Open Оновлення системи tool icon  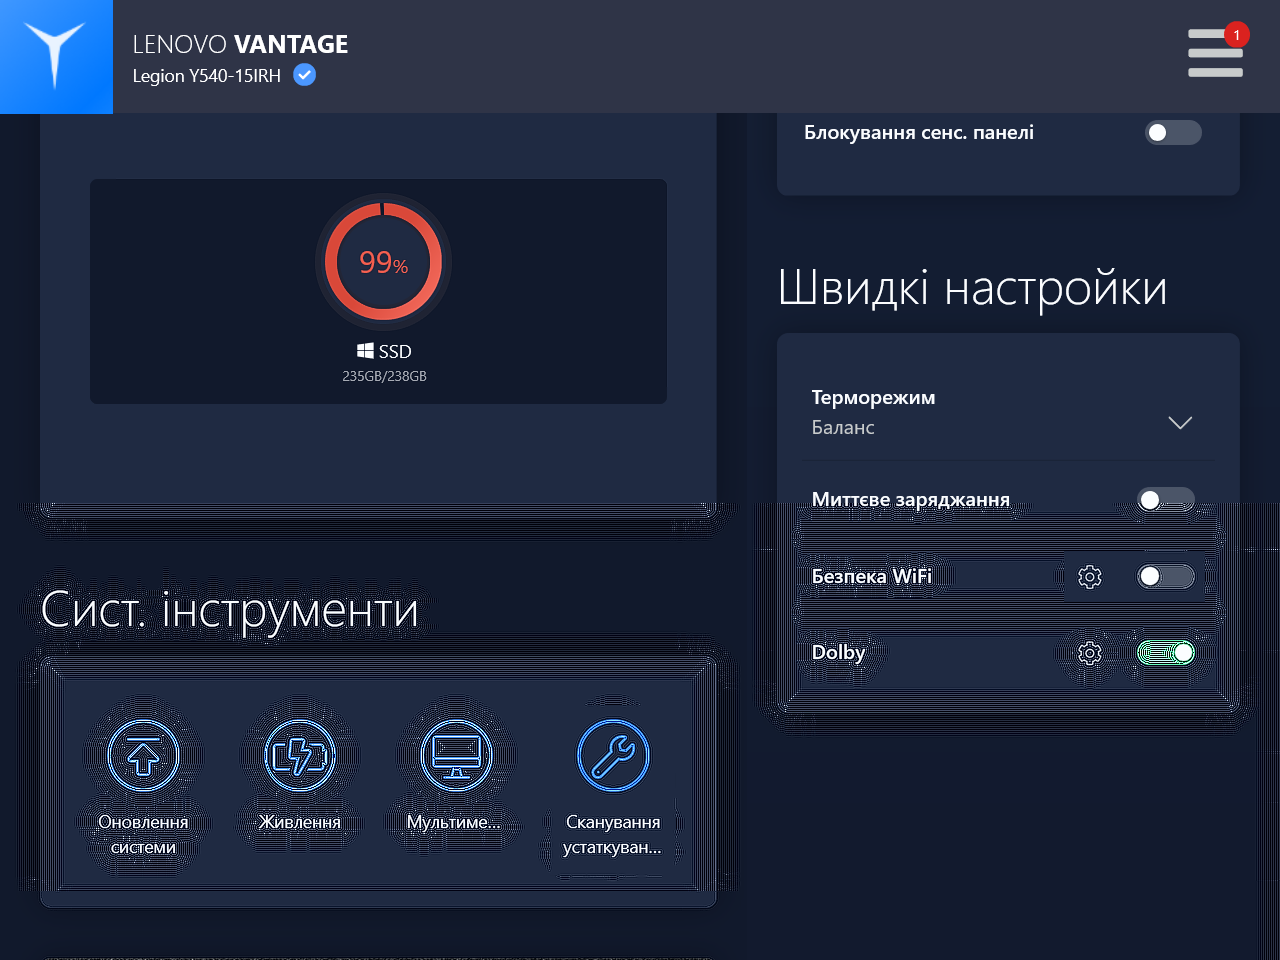[143, 756]
